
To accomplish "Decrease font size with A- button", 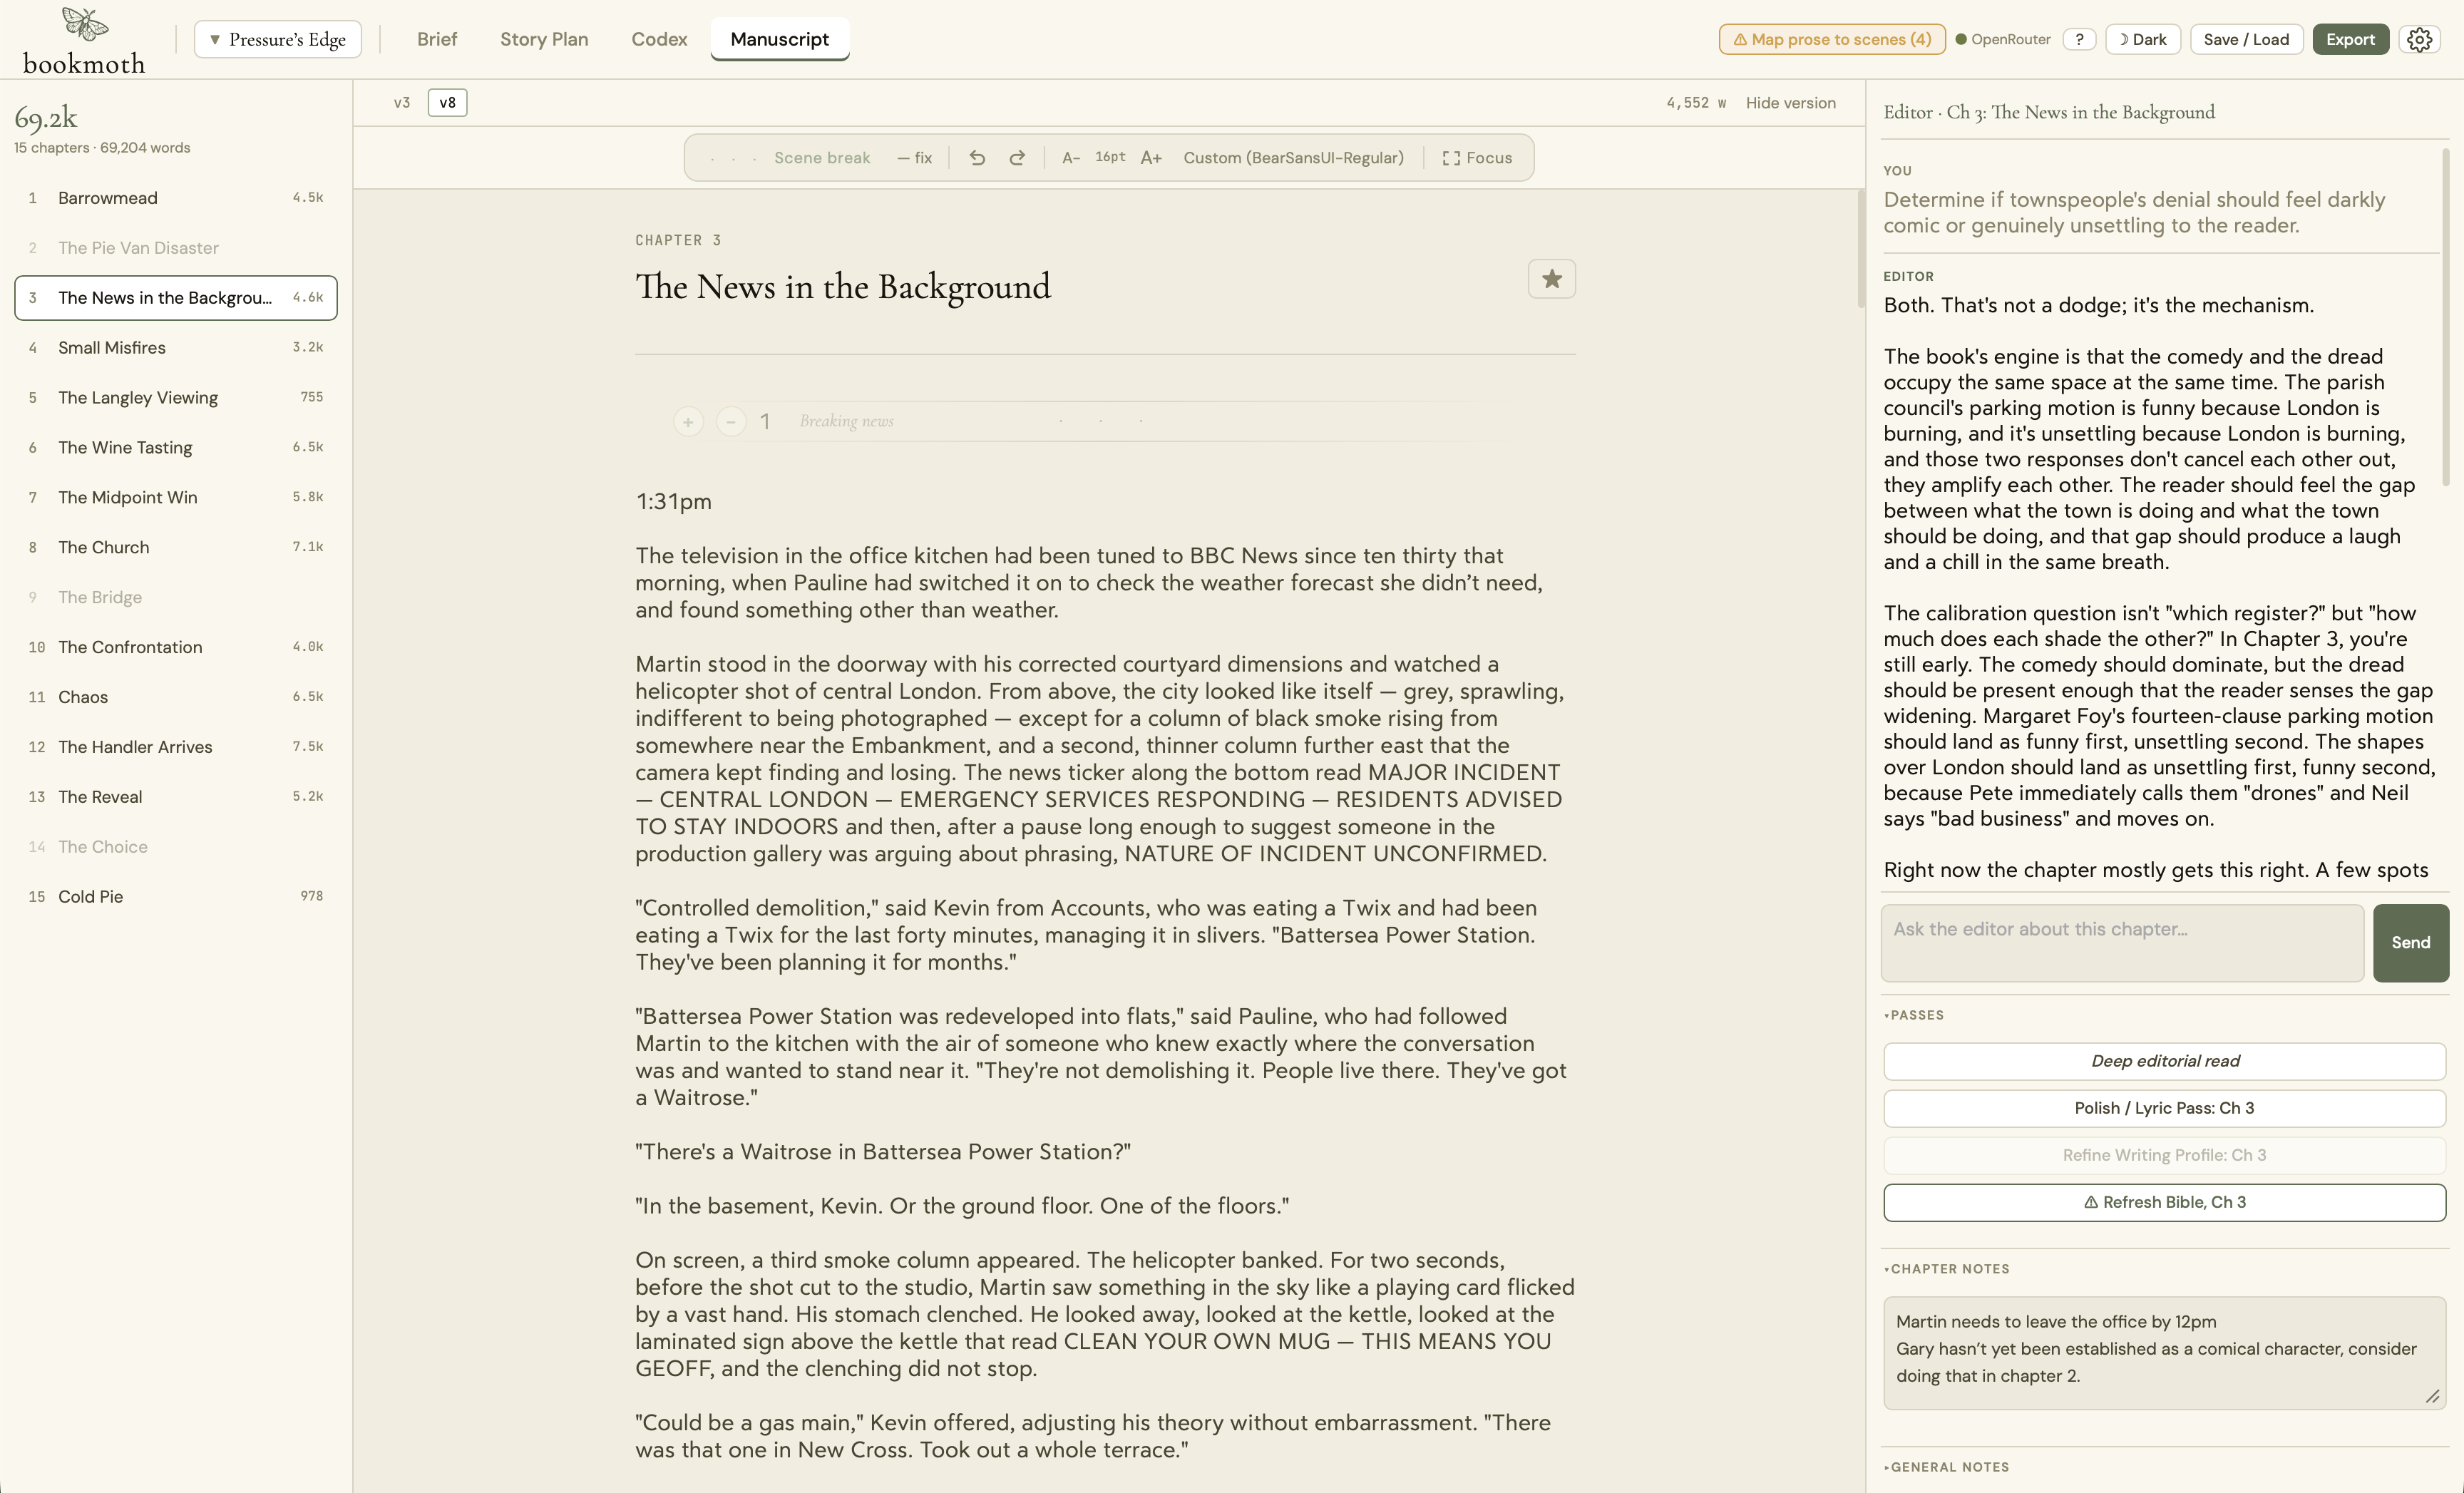I will coord(1071,158).
